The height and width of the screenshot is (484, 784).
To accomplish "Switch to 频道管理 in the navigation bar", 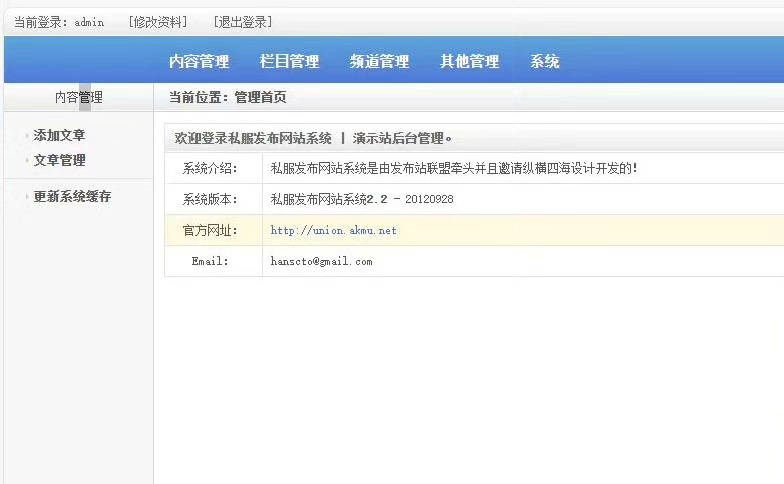I will [379, 62].
